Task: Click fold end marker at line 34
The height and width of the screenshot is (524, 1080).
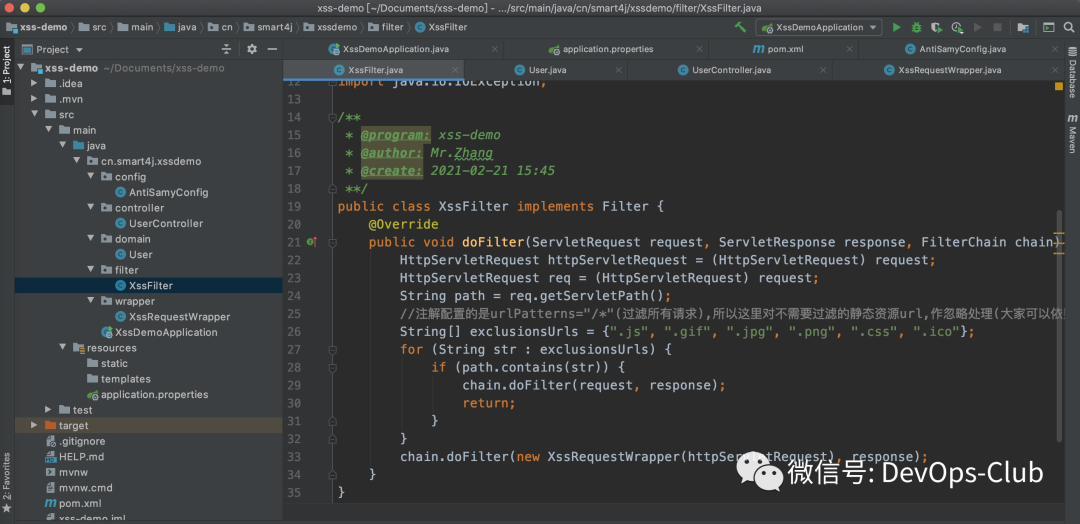Action: tap(332, 474)
